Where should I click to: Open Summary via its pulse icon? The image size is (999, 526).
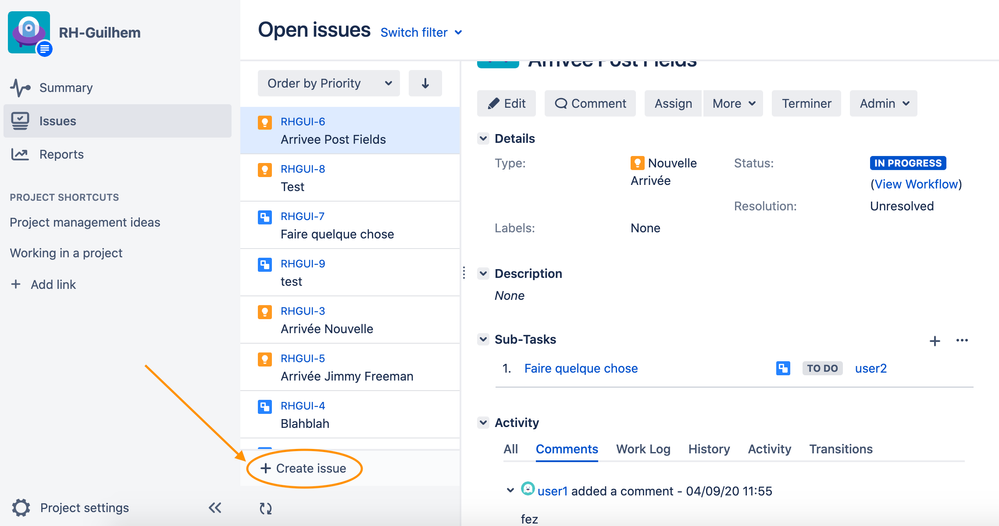click(x=20, y=88)
